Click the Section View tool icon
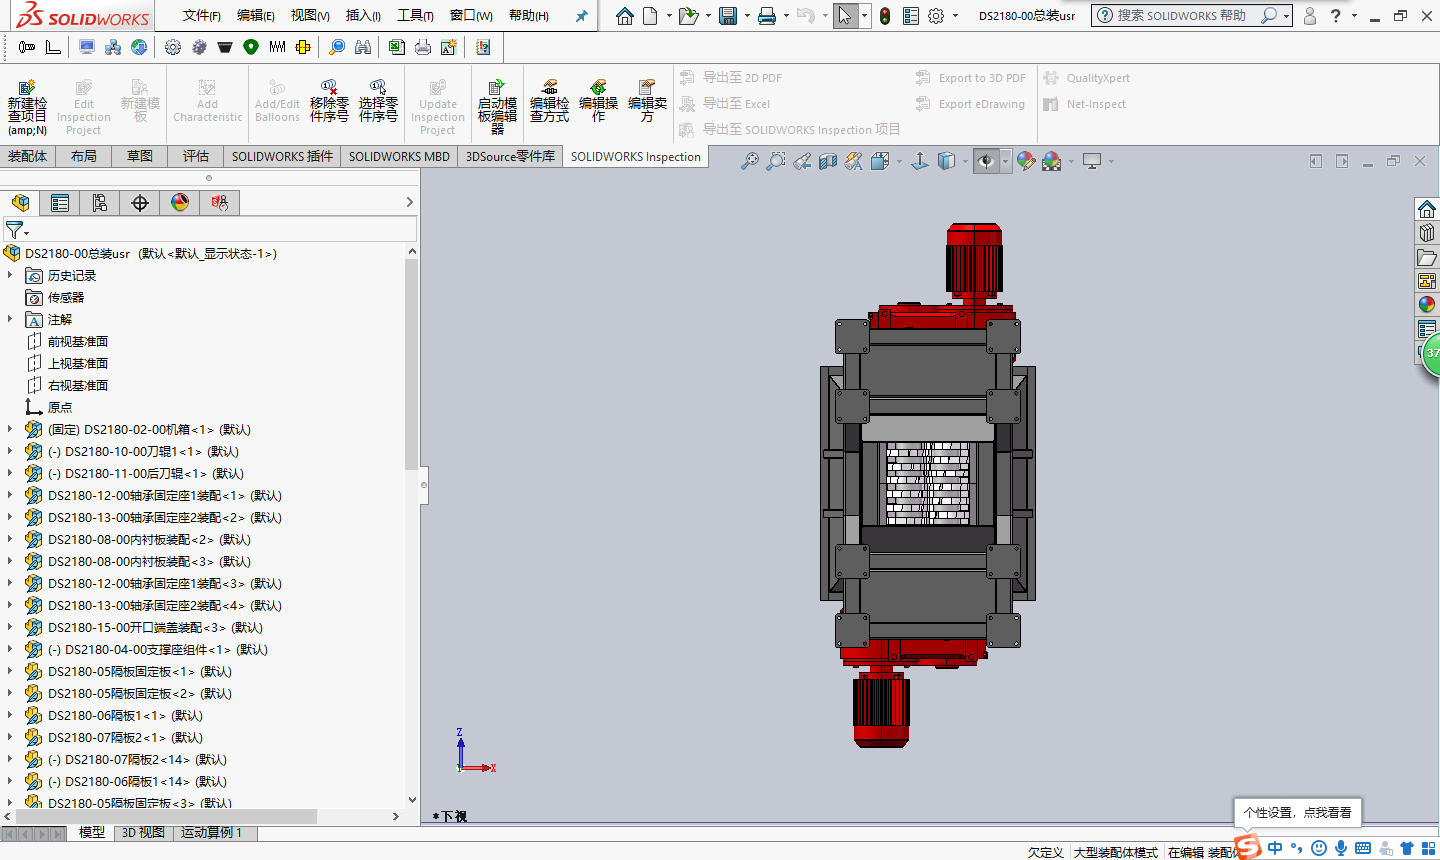This screenshot has height=860, width=1440. (828, 161)
